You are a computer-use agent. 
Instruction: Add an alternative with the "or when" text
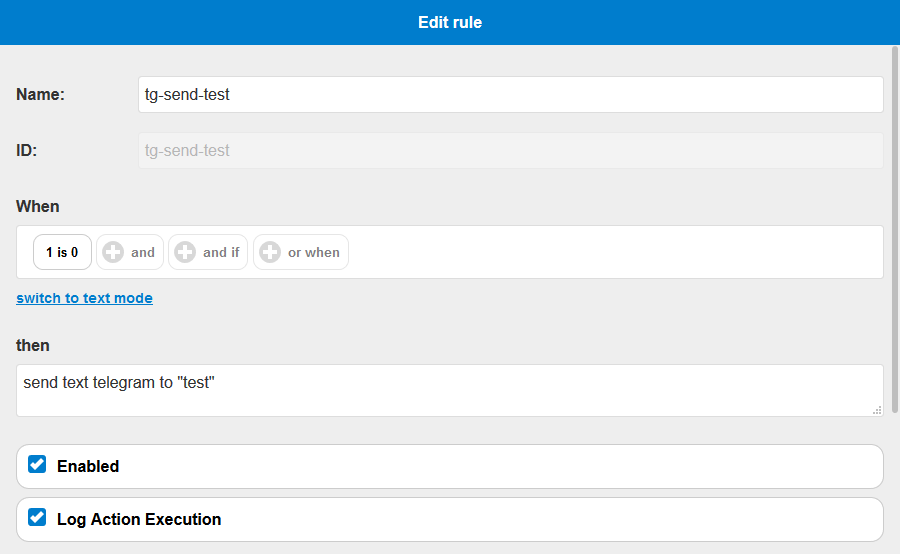coord(313,253)
